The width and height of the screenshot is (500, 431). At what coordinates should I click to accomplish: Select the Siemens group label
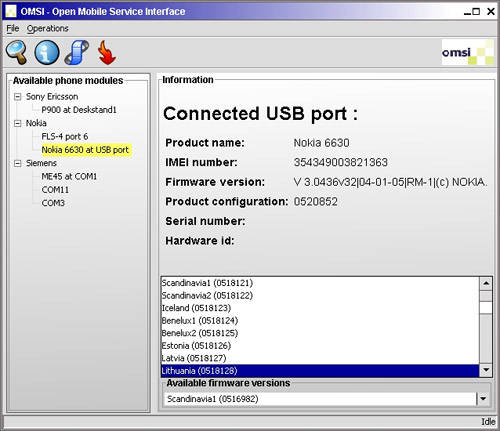pyautogui.click(x=41, y=163)
